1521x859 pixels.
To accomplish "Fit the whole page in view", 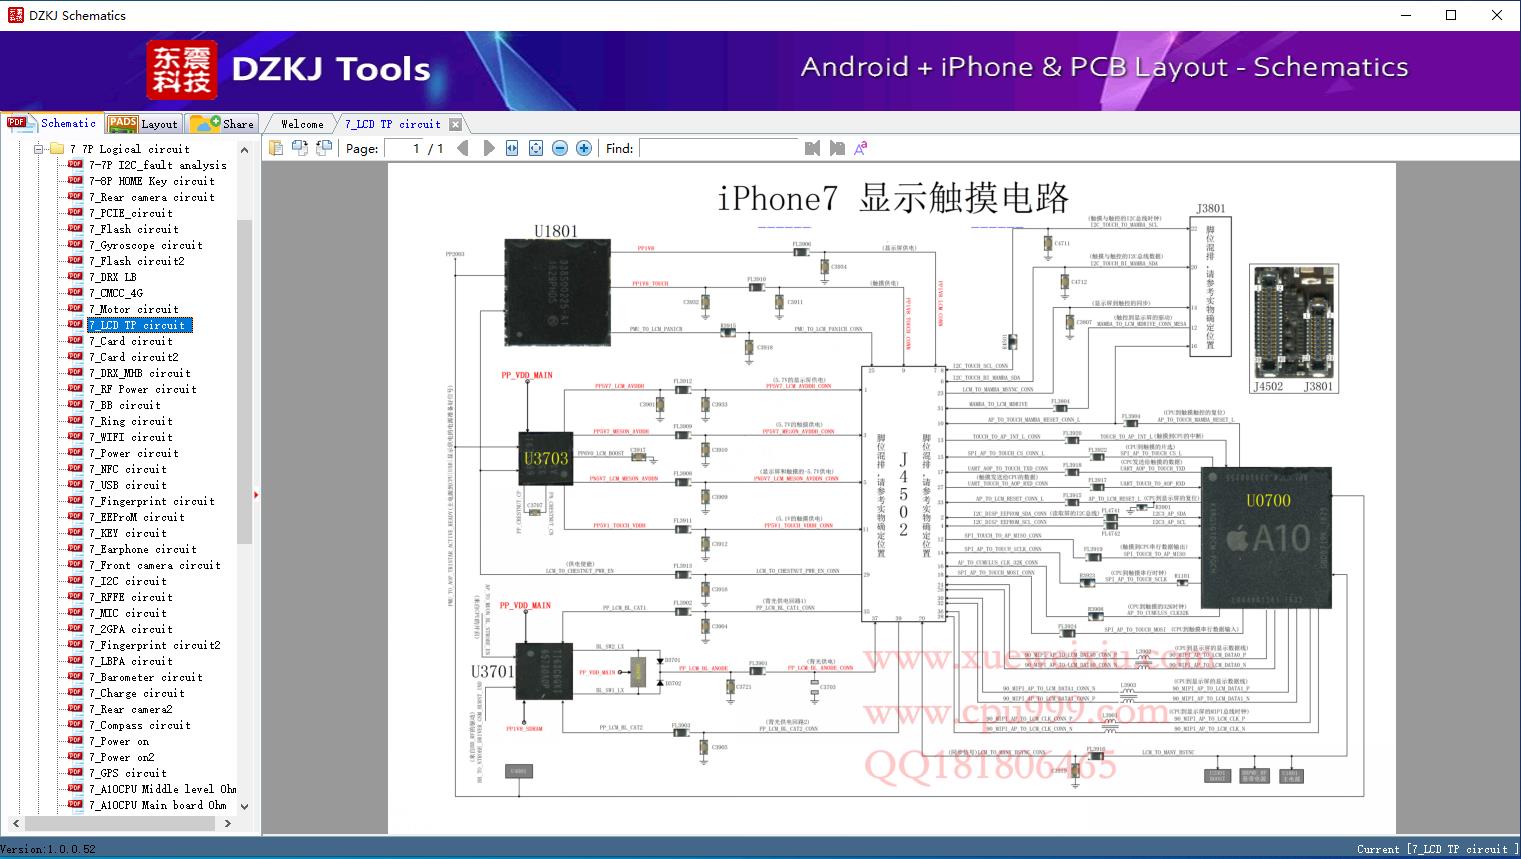I will click(536, 148).
